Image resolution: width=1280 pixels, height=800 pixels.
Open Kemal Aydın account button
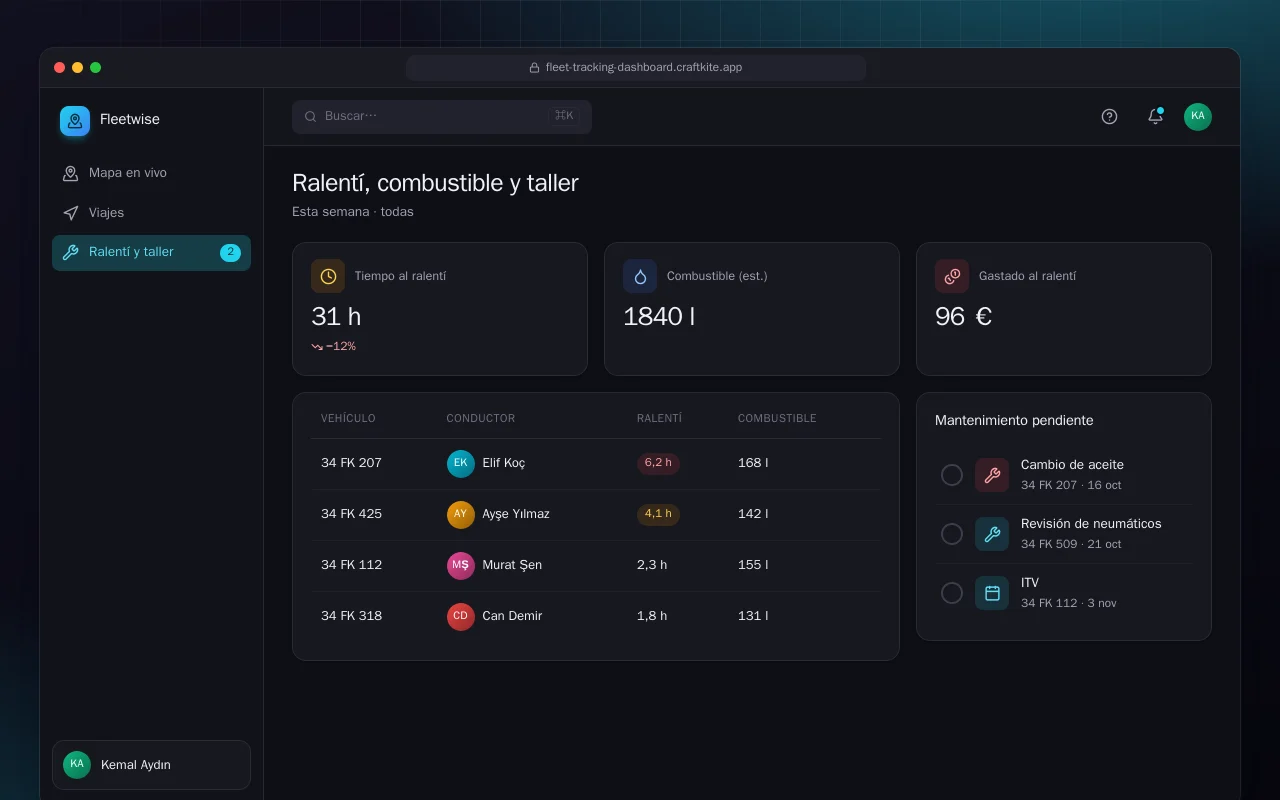pyautogui.click(x=151, y=765)
